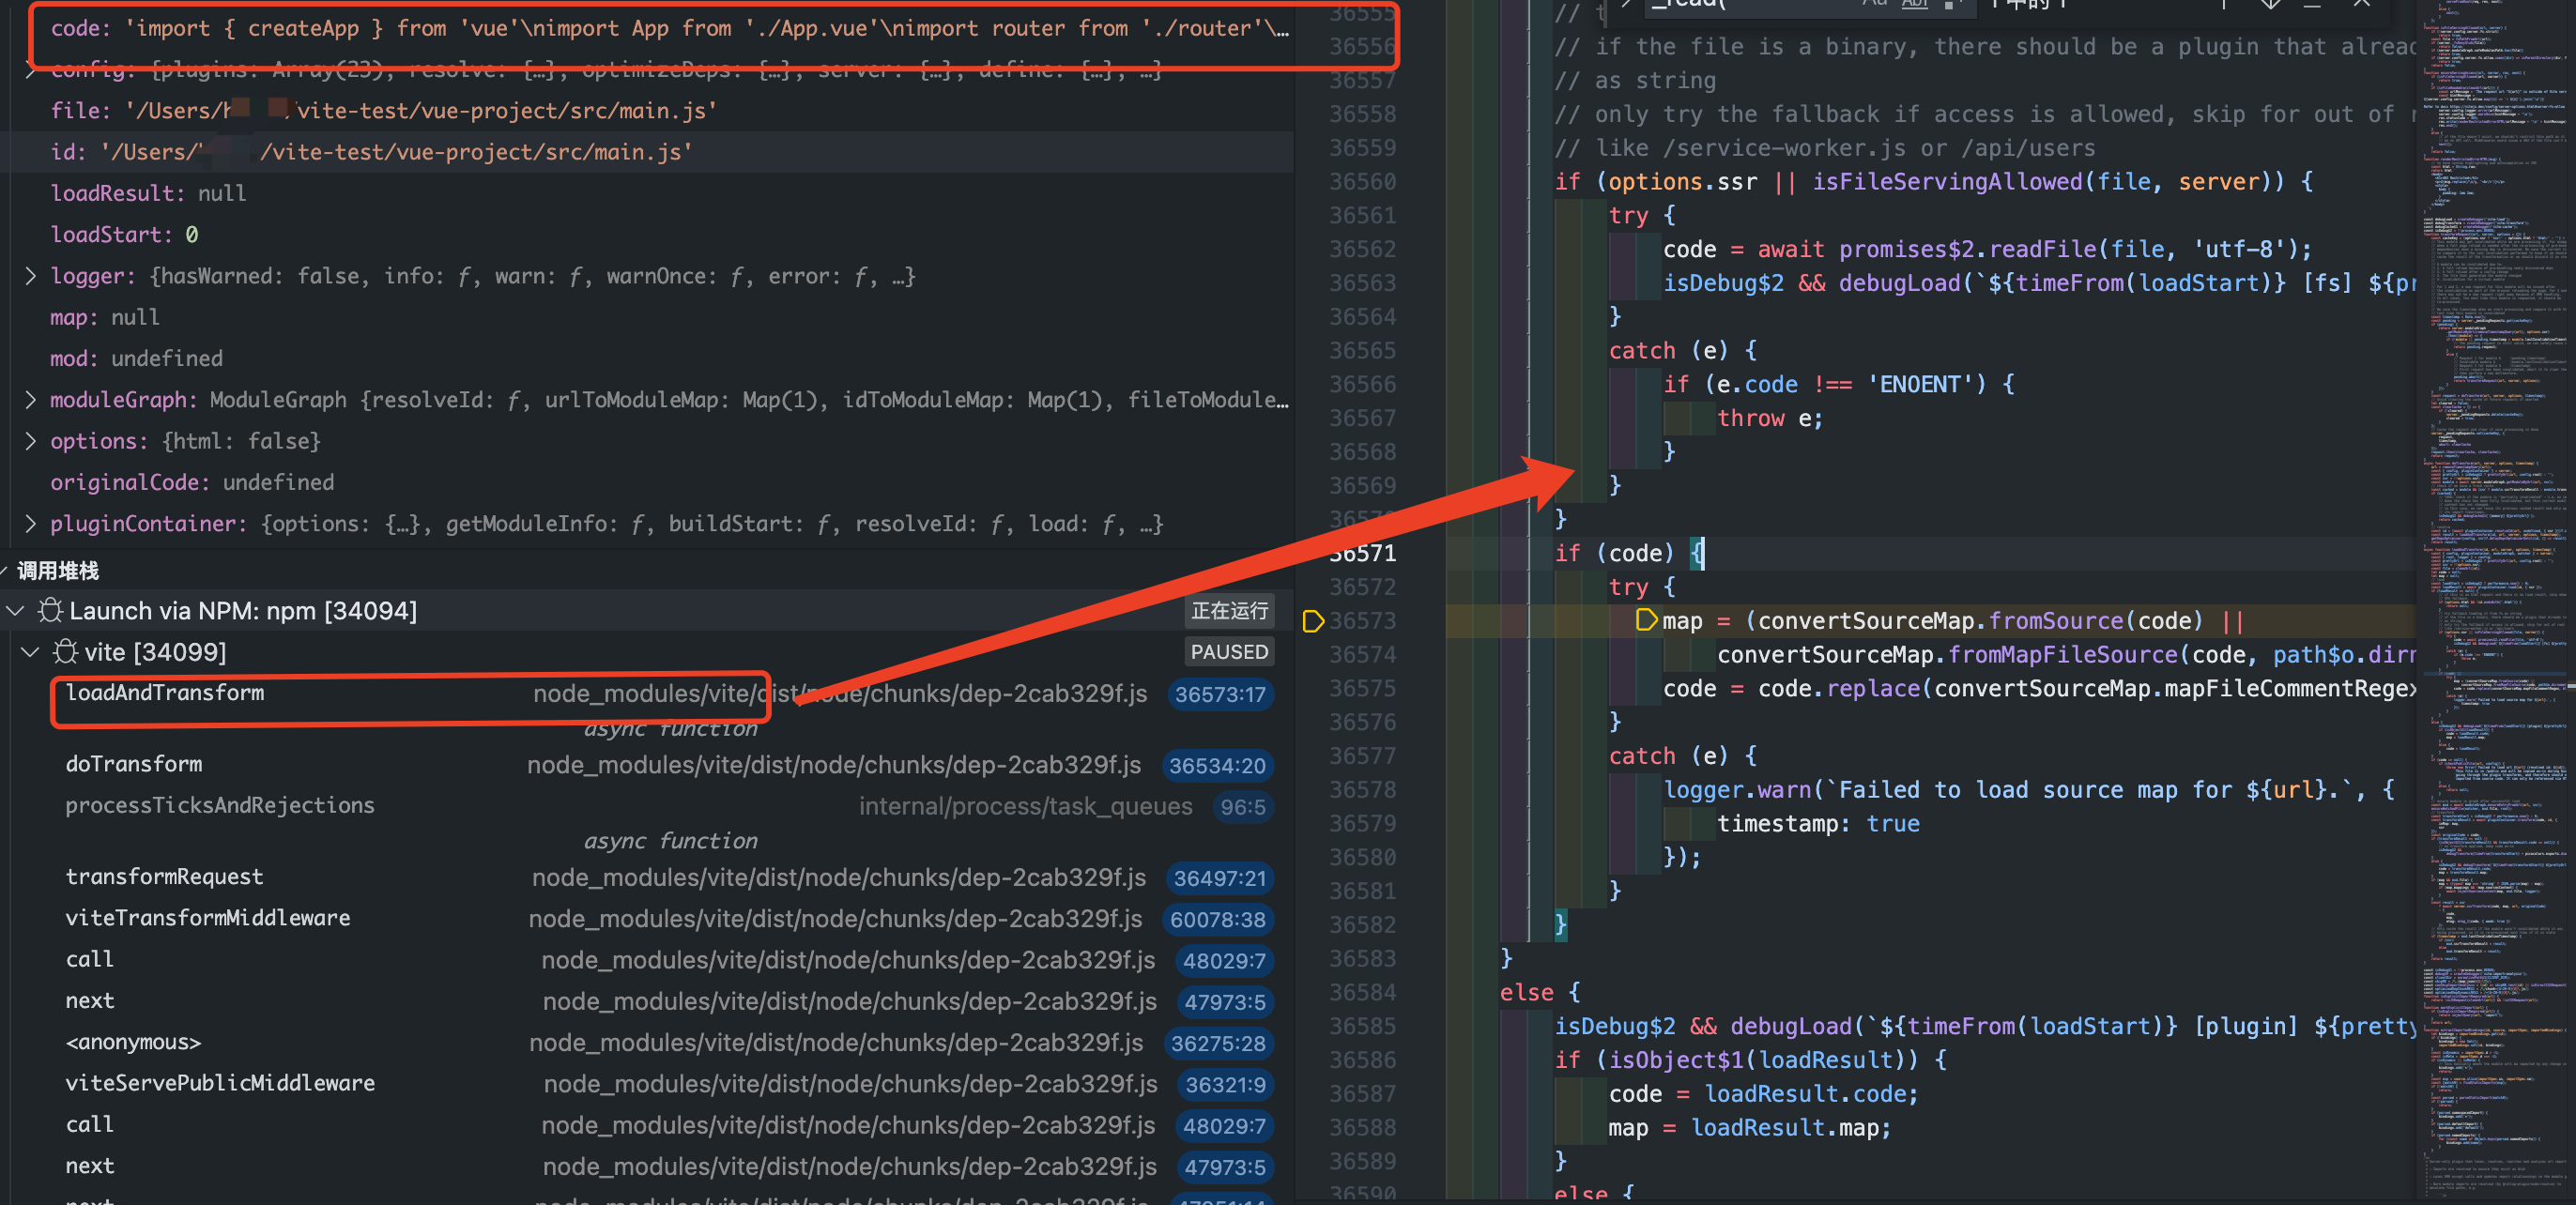Place cursor on 'throw e;' on line 36567

1770,419
